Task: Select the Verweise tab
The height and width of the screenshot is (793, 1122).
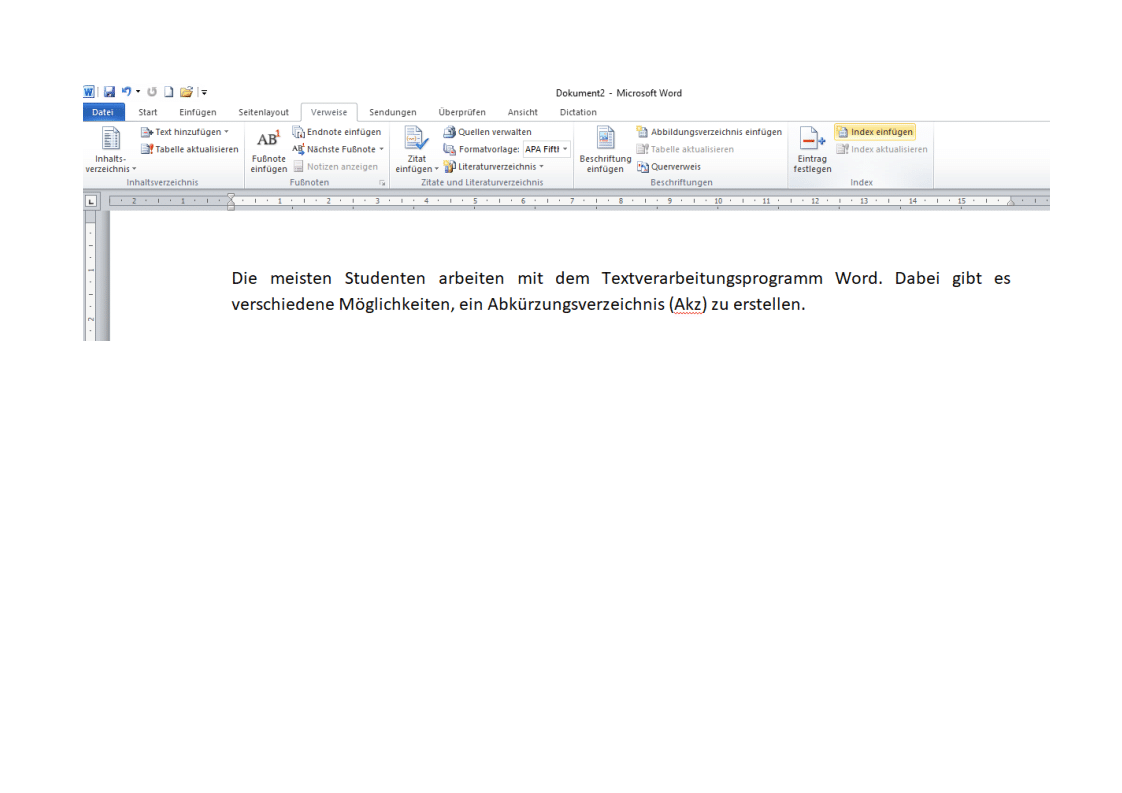Action: click(329, 112)
